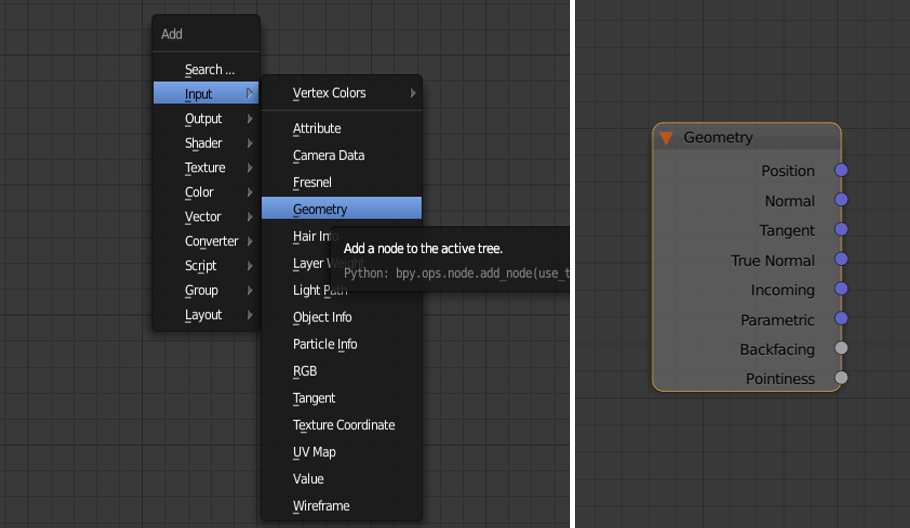The image size is (910, 528).
Task: Click the Backfacing gray socket
Action: tap(841, 349)
